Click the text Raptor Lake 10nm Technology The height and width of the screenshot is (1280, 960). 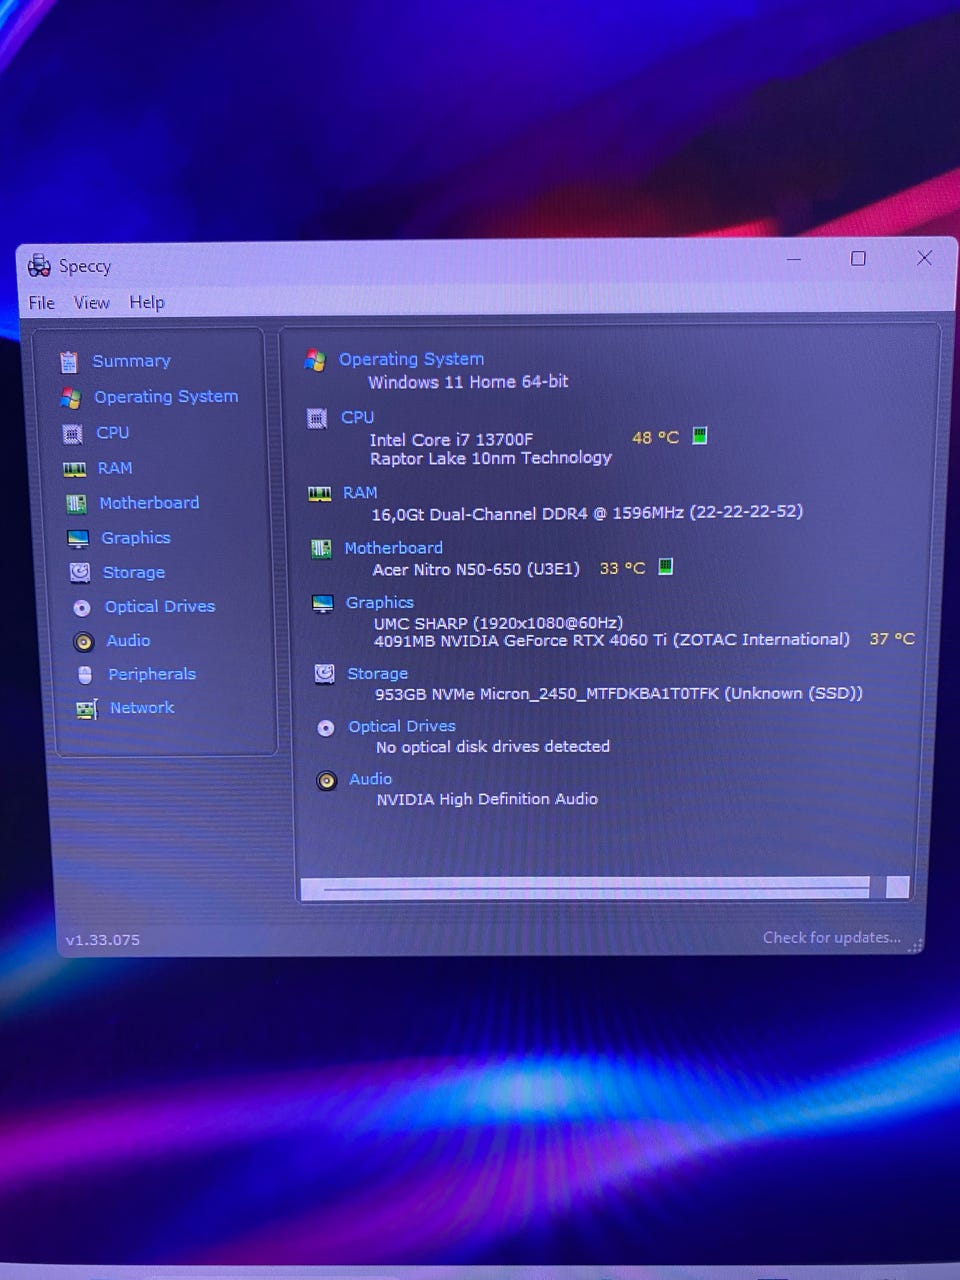coord(491,457)
